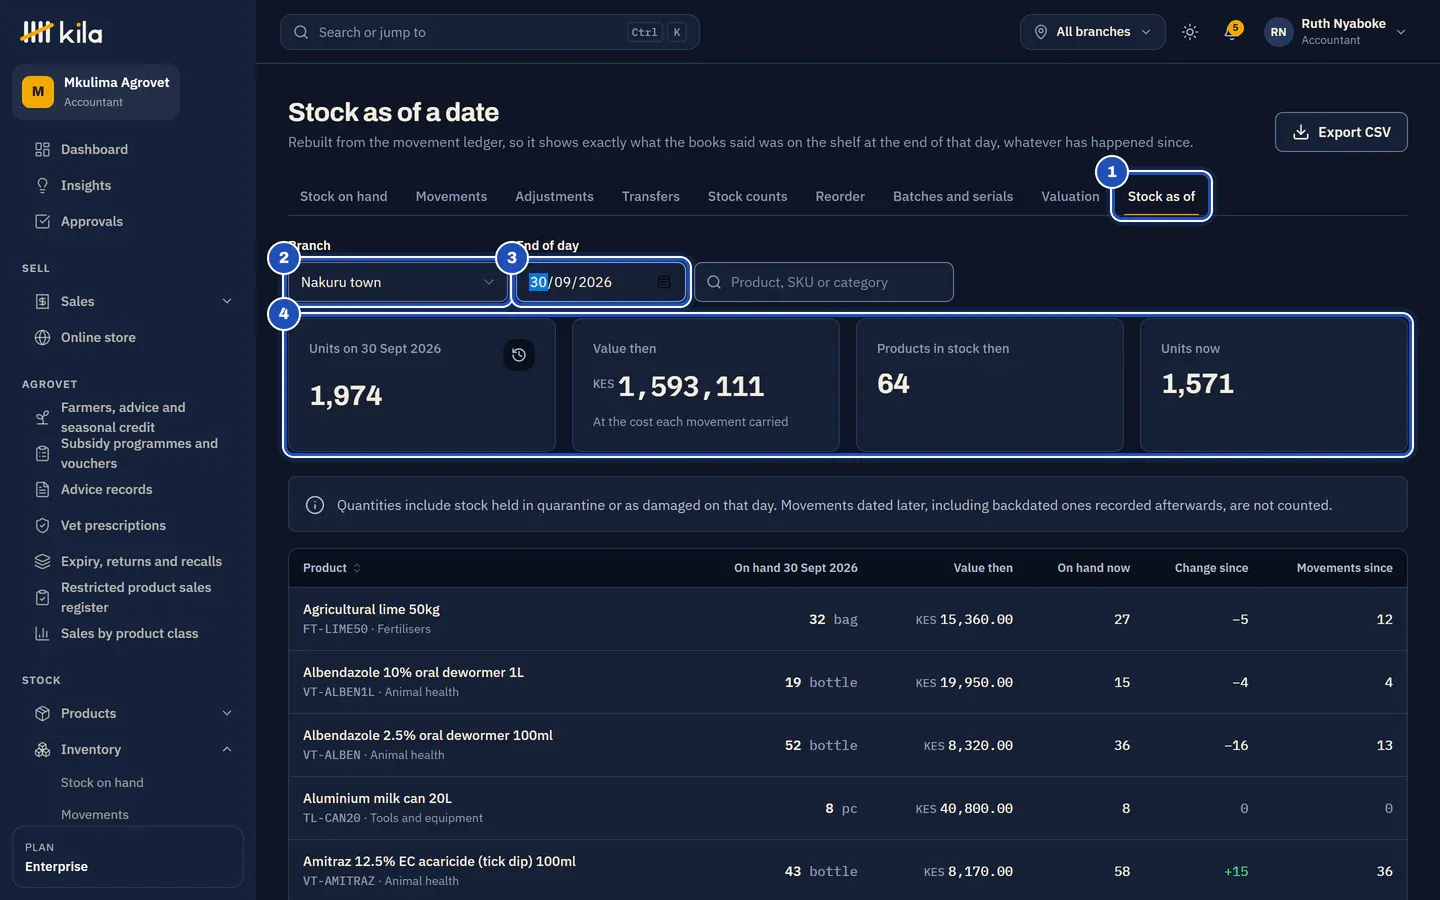1440x900 pixels.
Task: Click the Vet prescriptions shield icon
Action: (x=42, y=525)
